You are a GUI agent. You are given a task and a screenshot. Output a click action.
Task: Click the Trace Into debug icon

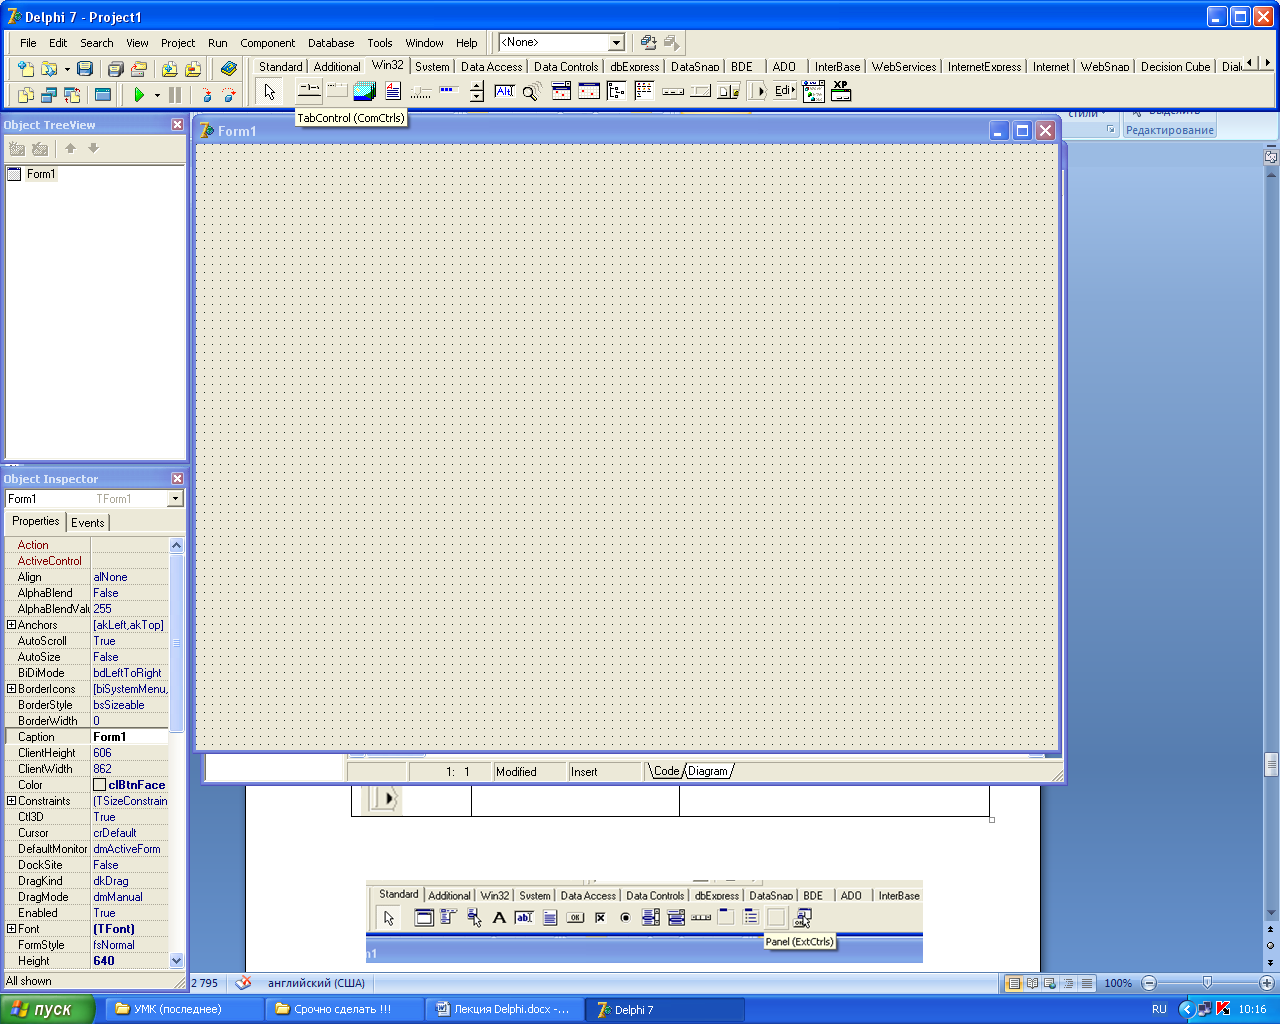pos(206,95)
